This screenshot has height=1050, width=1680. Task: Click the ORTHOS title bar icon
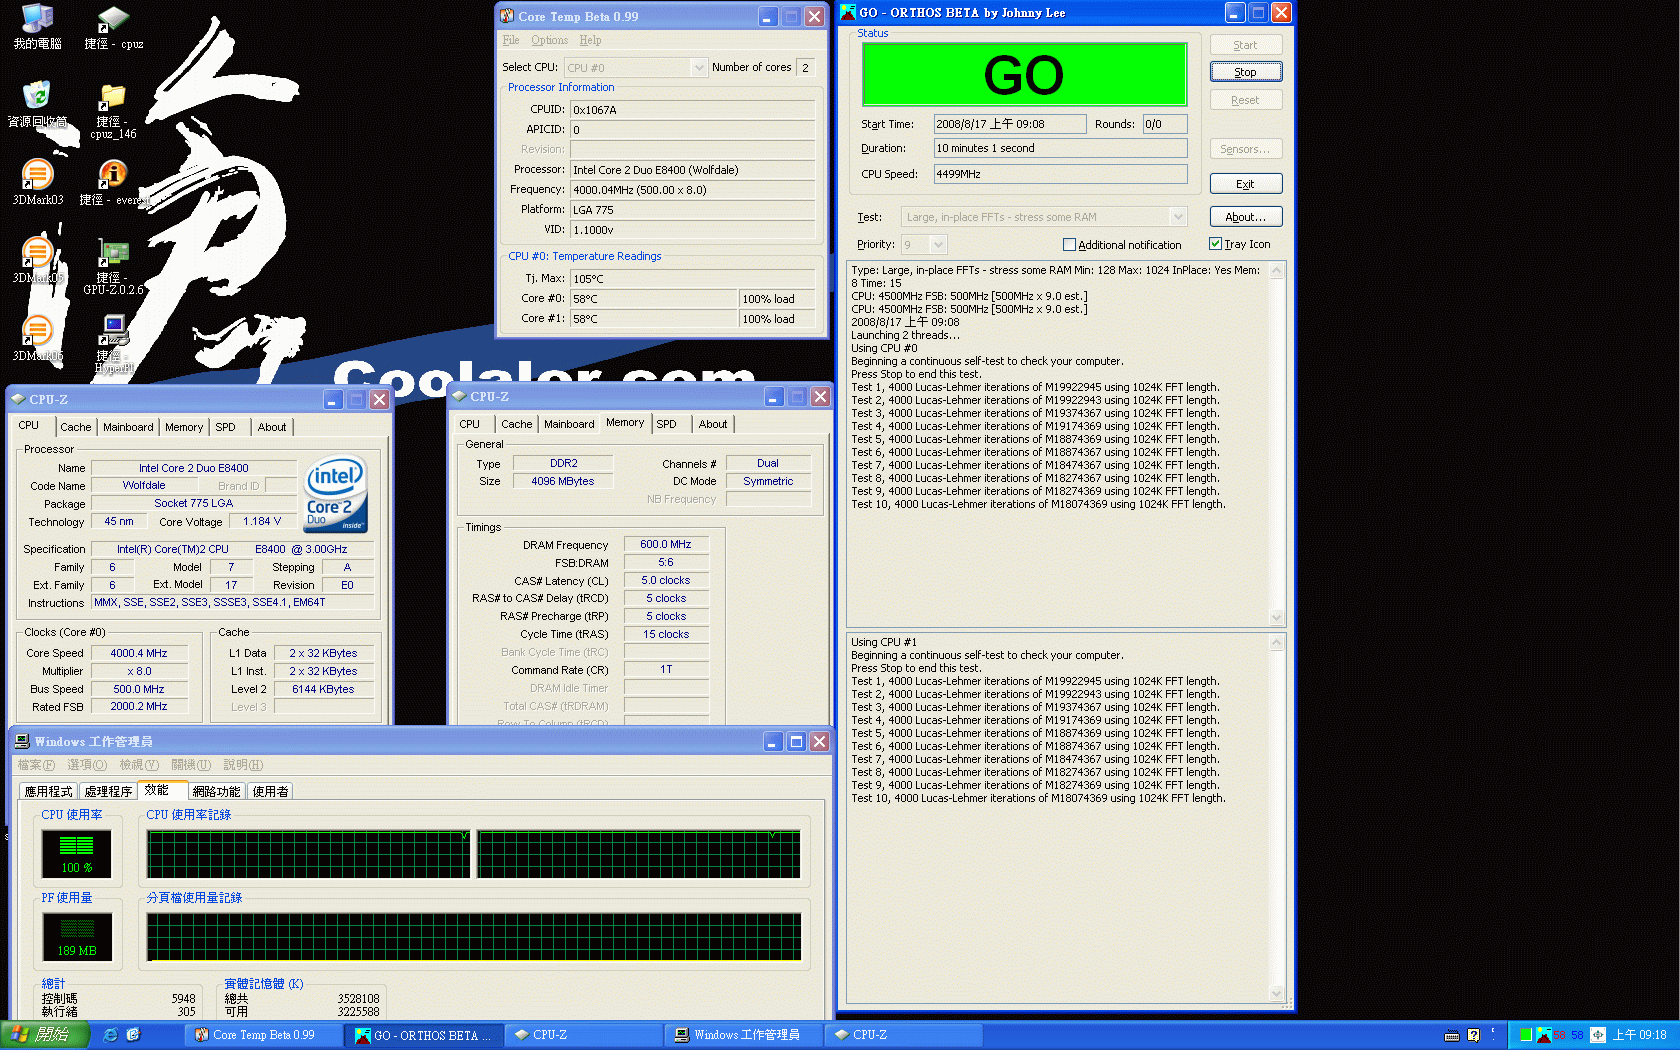pyautogui.click(x=848, y=12)
